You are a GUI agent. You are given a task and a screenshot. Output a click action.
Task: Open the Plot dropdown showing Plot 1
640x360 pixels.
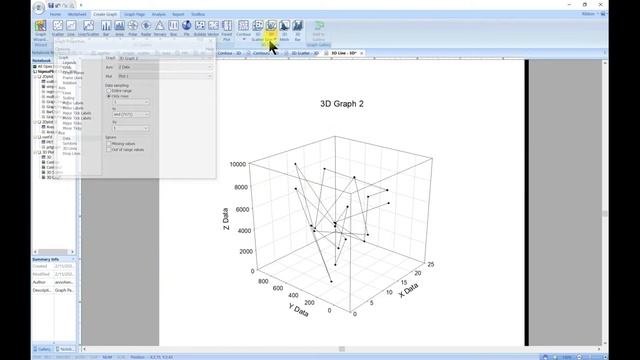tap(165, 76)
